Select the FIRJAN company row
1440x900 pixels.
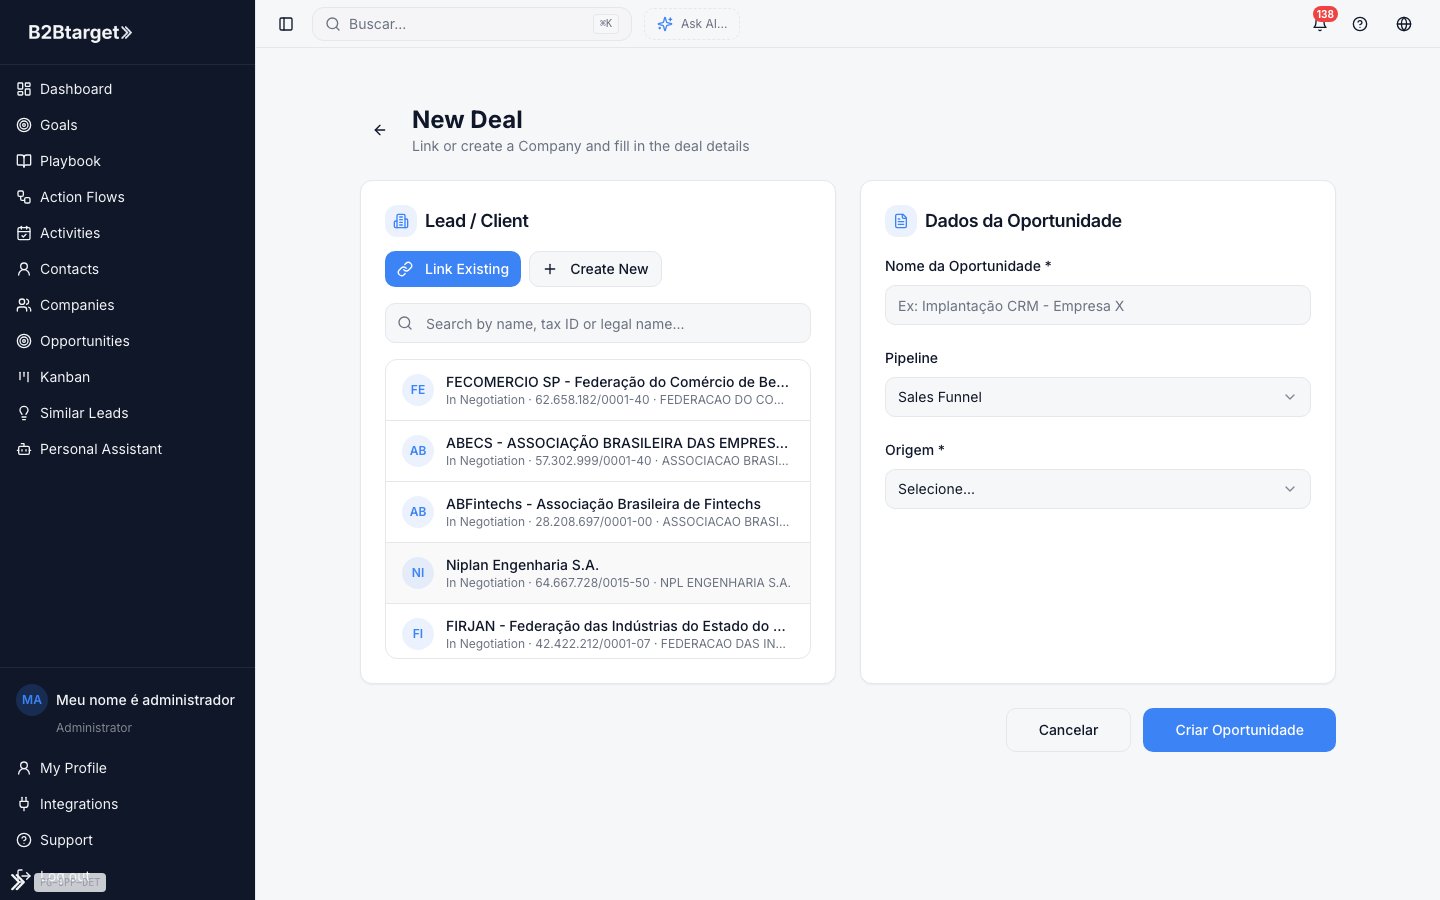click(x=598, y=631)
